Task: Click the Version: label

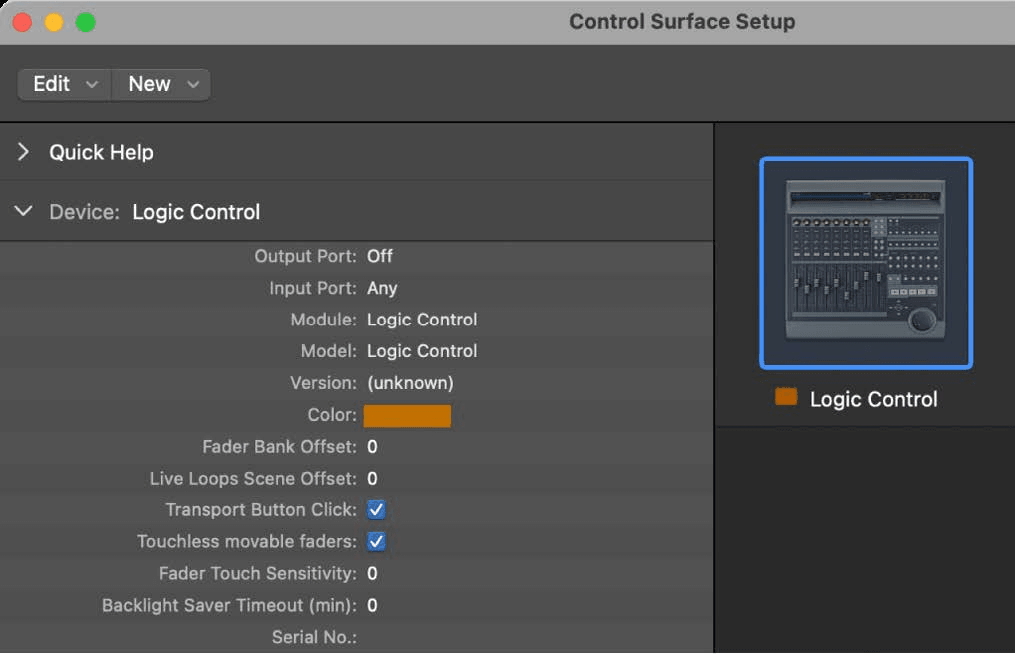Action: coord(324,383)
